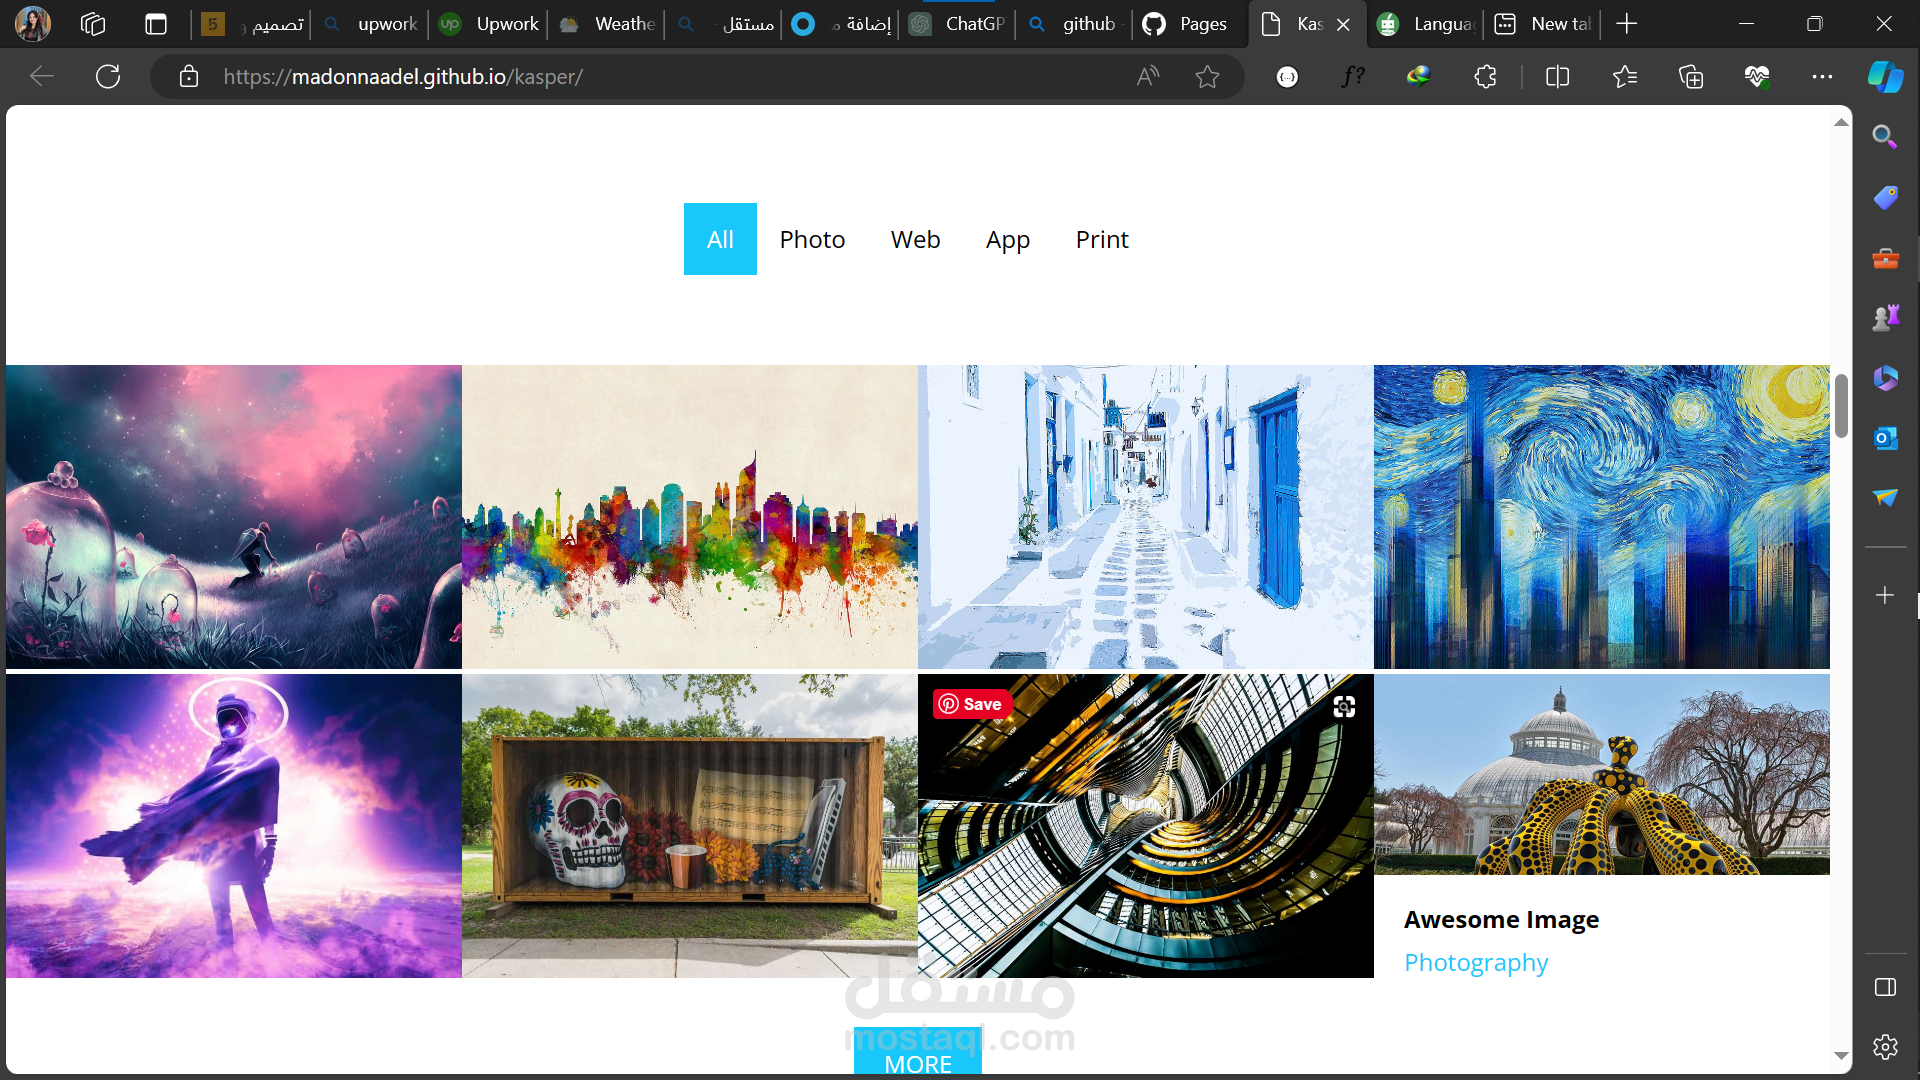Click the browser Refresh icon
The image size is (1920, 1080).
108,76
